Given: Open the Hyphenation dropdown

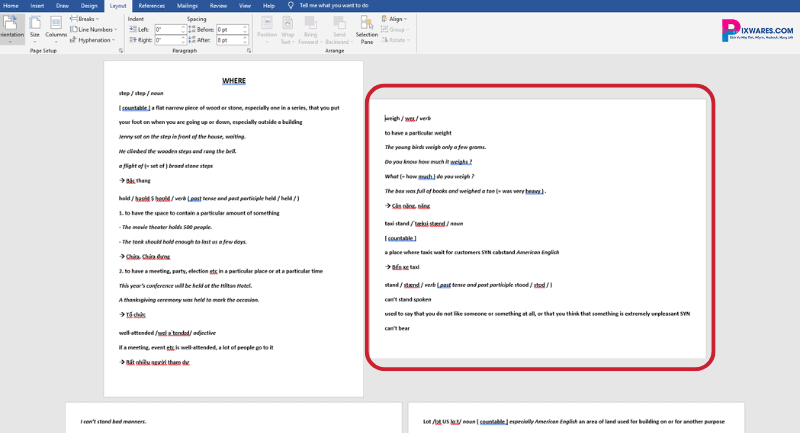Looking at the screenshot, I should [95, 40].
